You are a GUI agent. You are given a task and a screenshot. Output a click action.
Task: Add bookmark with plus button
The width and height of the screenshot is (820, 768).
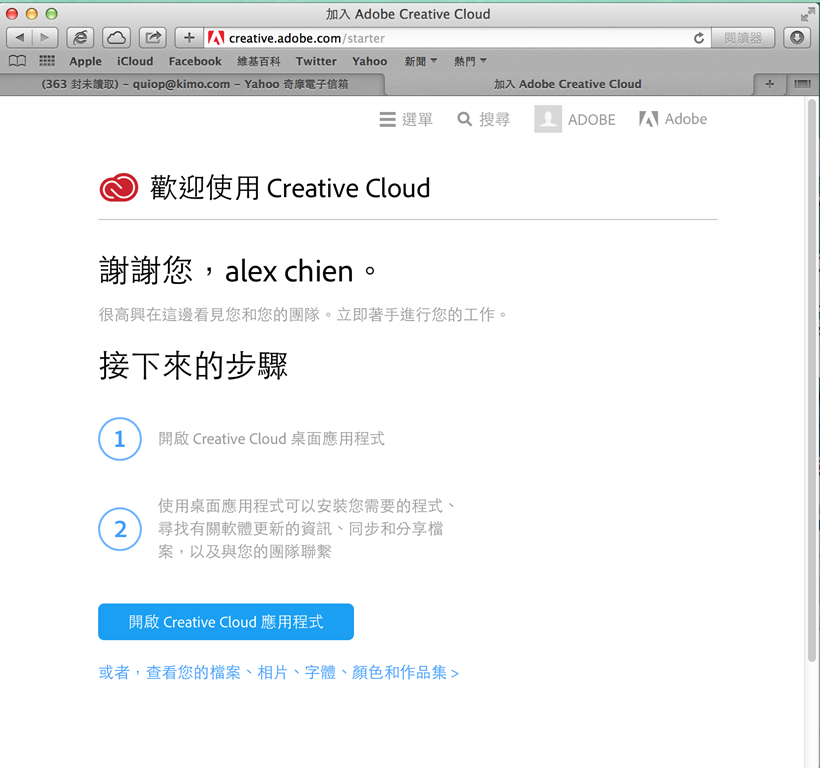pos(189,38)
